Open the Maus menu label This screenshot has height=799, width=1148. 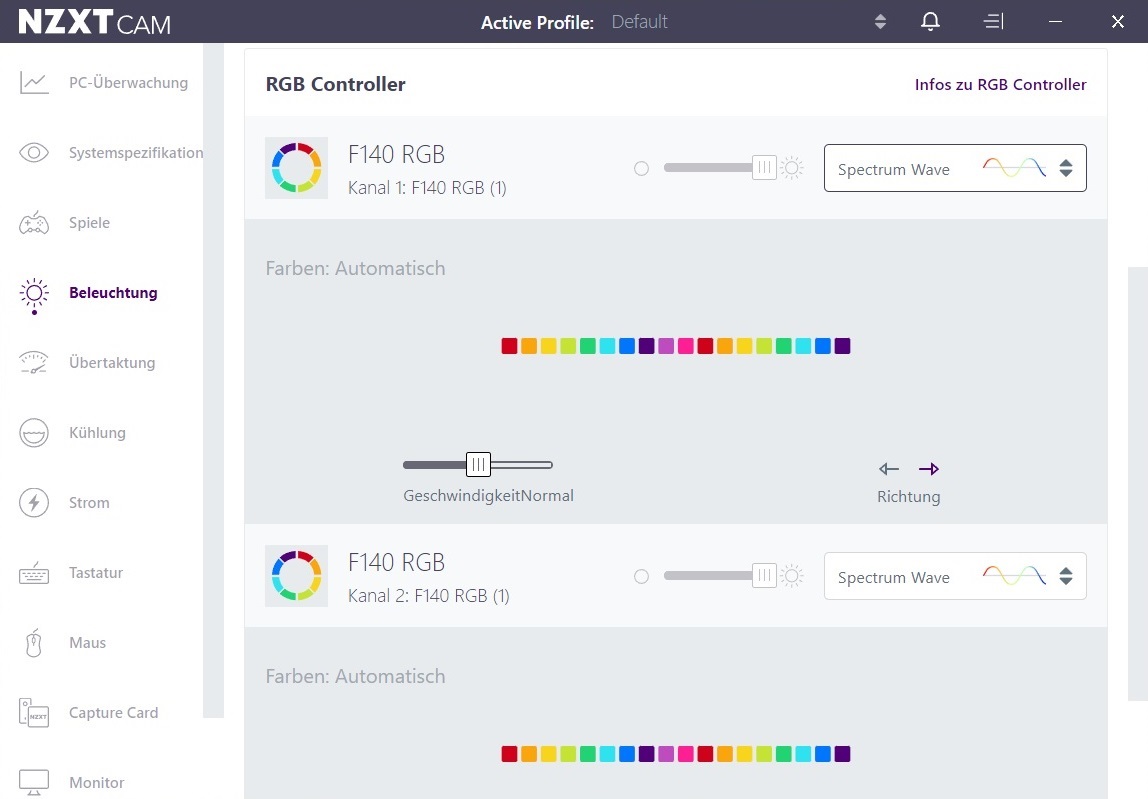coord(88,642)
